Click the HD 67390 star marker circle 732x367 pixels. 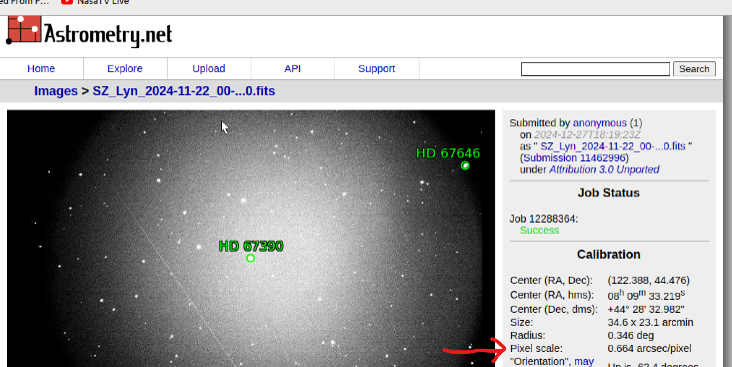(x=250, y=258)
